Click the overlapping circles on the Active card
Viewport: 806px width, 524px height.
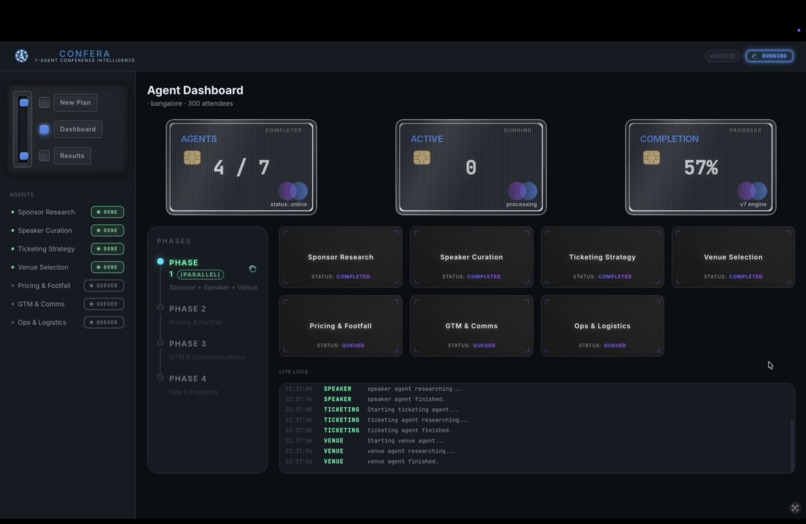click(x=522, y=191)
